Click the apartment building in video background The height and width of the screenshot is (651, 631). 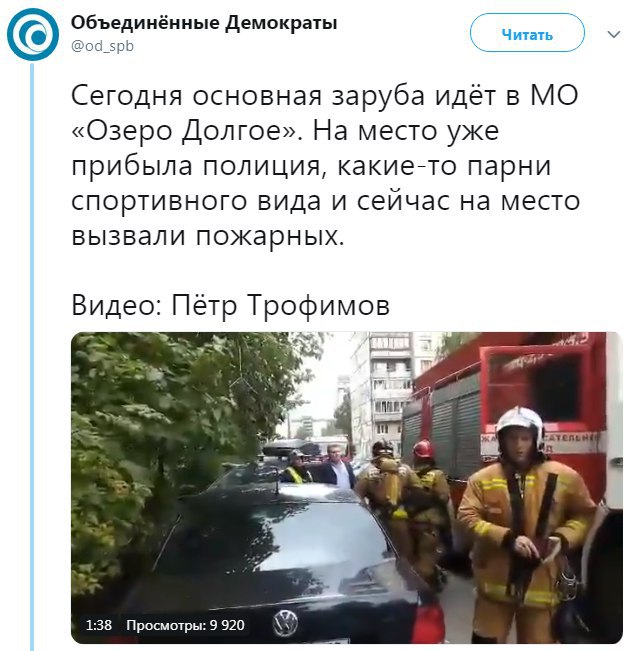(x=384, y=390)
